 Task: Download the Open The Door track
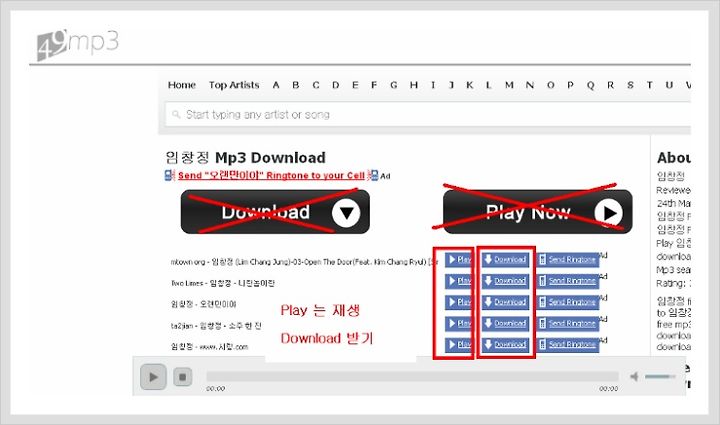coord(505,259)
